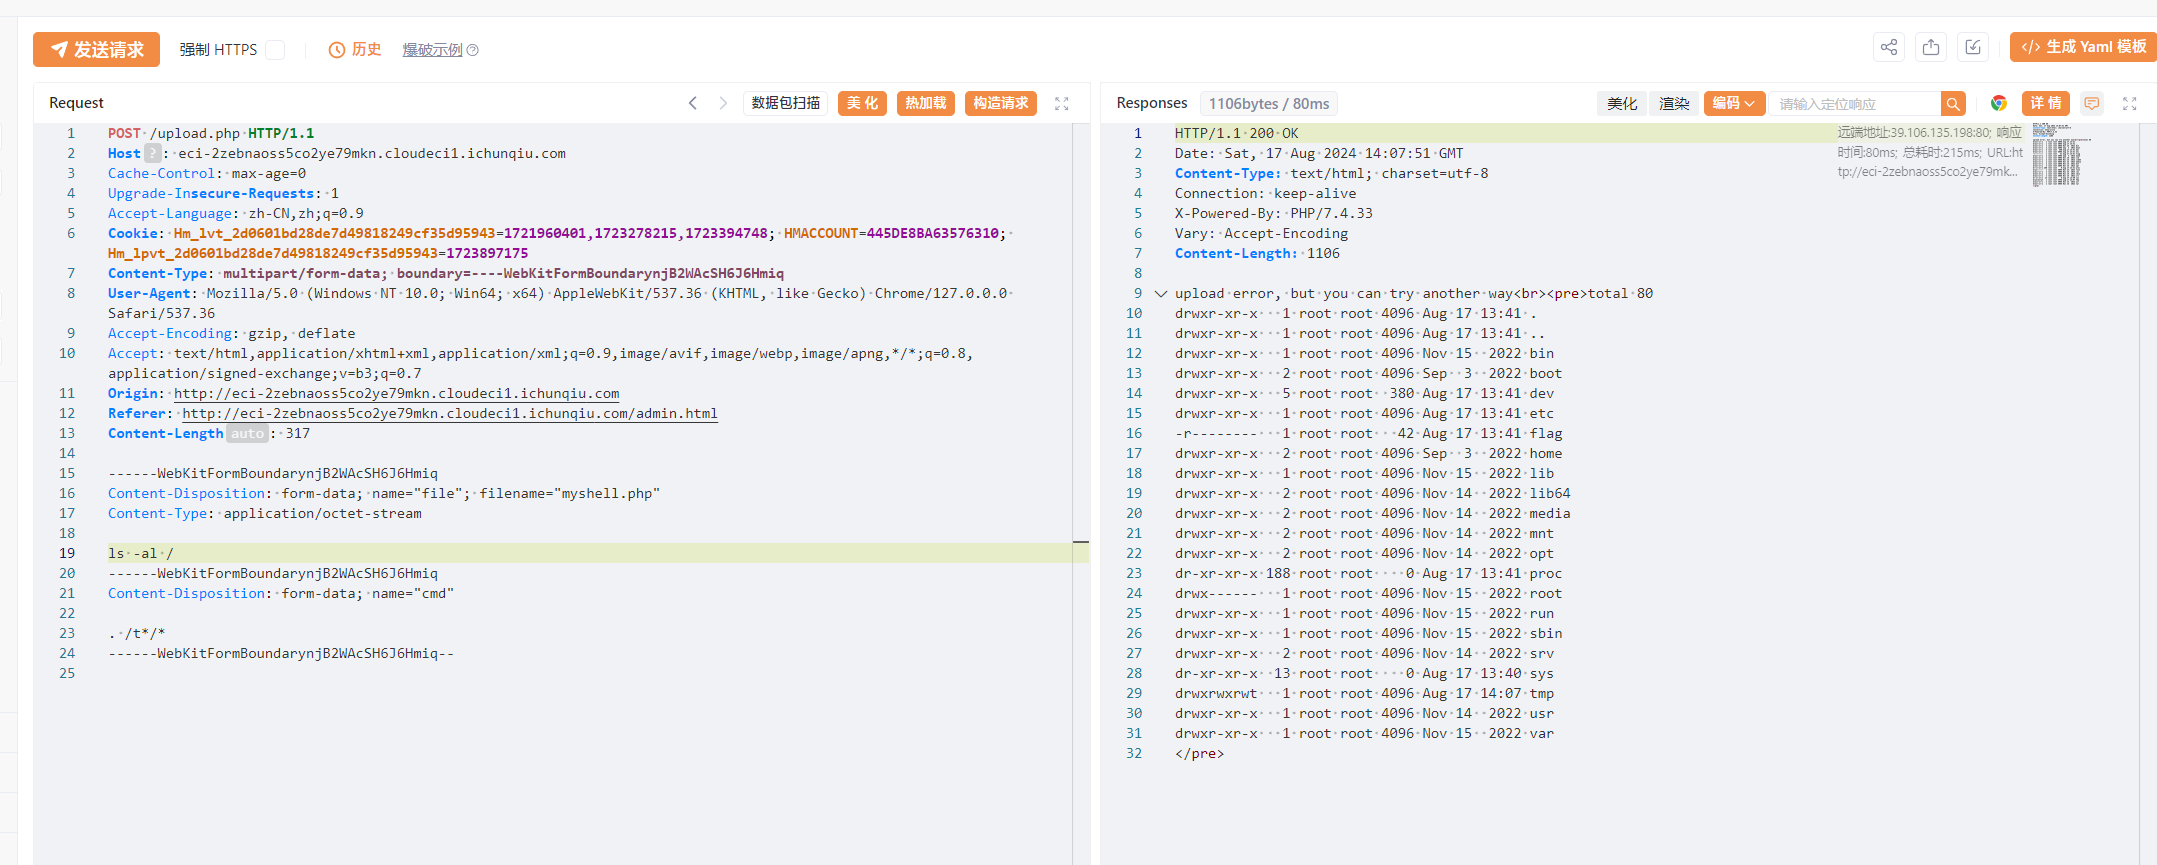Click the 'tmp' directory row in response

pyautogui.click(x=1364, y=693)
